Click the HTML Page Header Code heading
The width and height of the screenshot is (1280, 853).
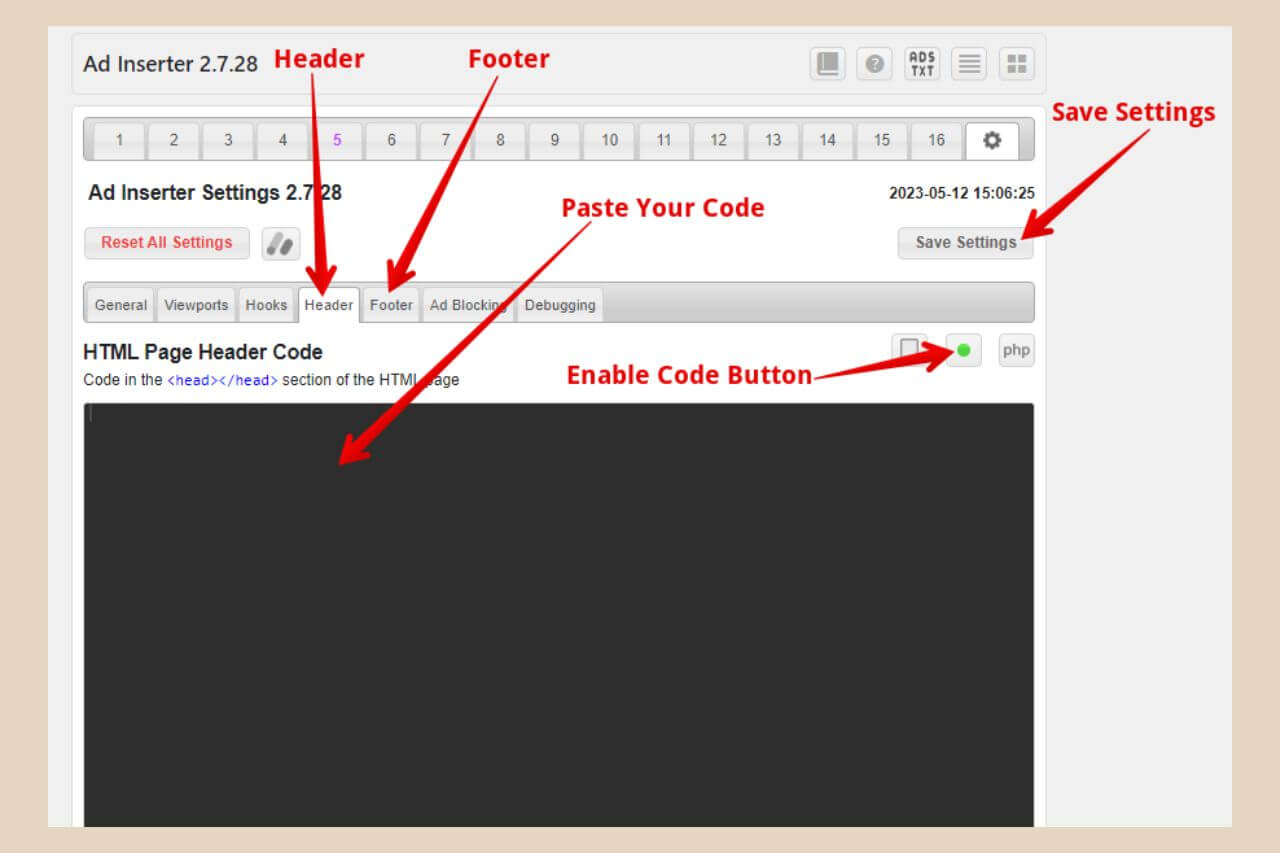[x=203, y=352]
